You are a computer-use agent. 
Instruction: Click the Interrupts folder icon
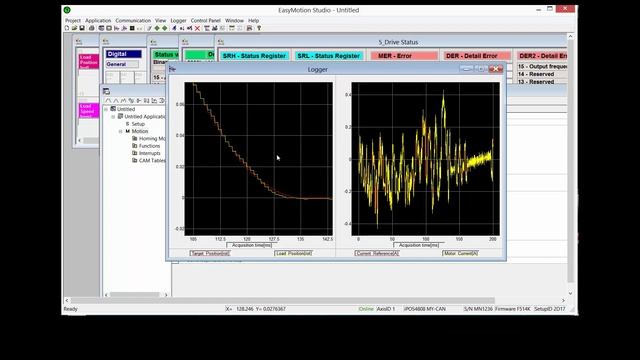point(135,153)
